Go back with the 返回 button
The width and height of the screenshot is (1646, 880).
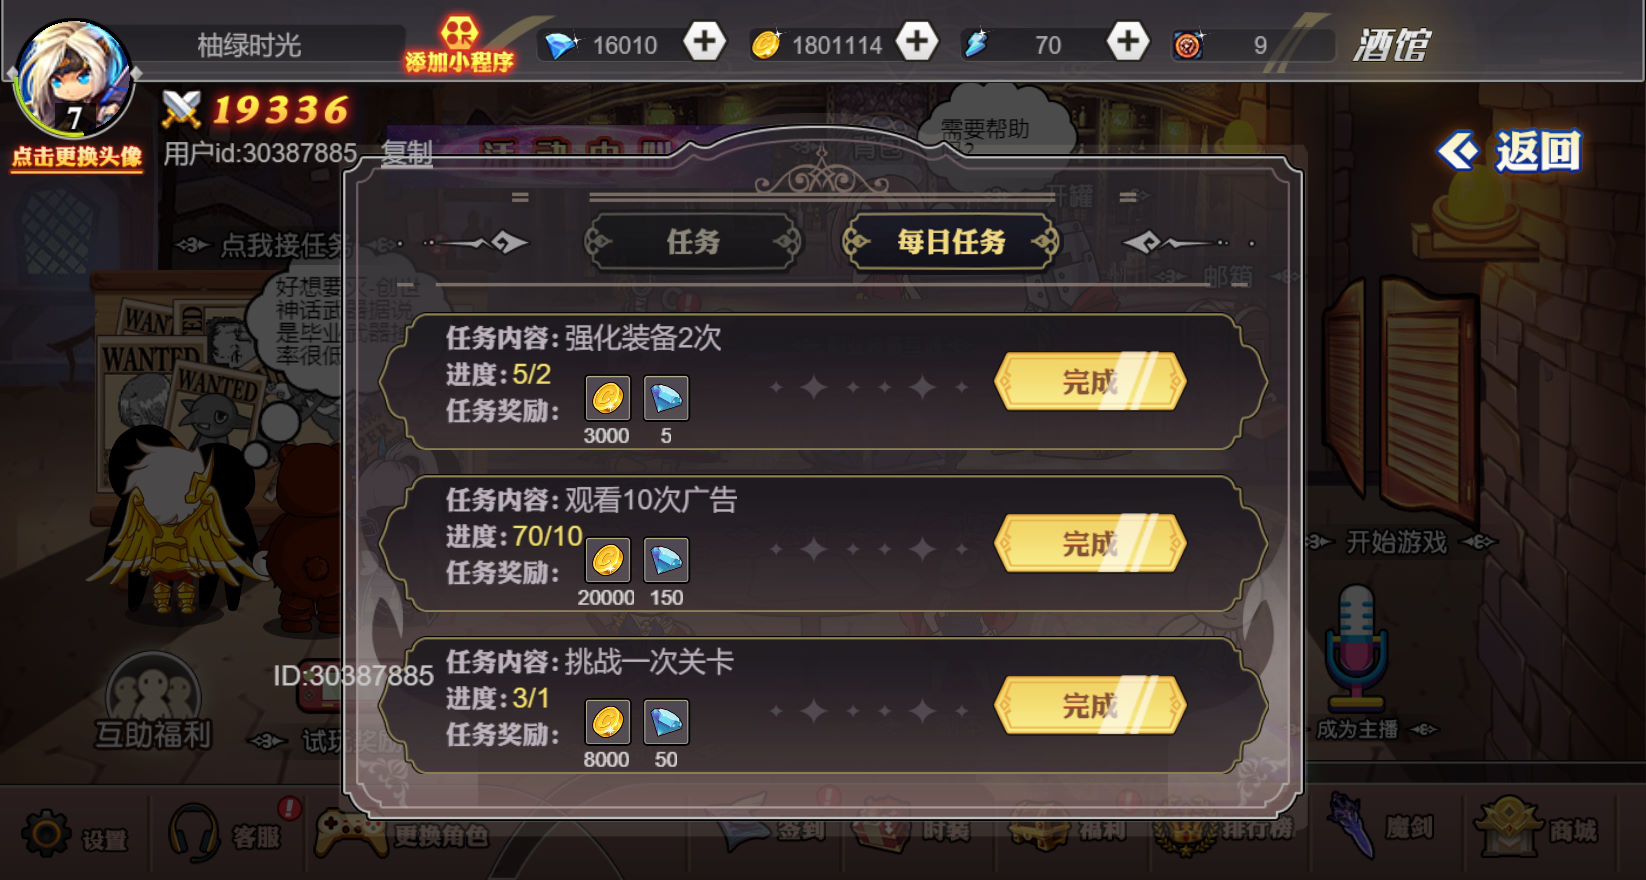click(x=1510, y=152)
